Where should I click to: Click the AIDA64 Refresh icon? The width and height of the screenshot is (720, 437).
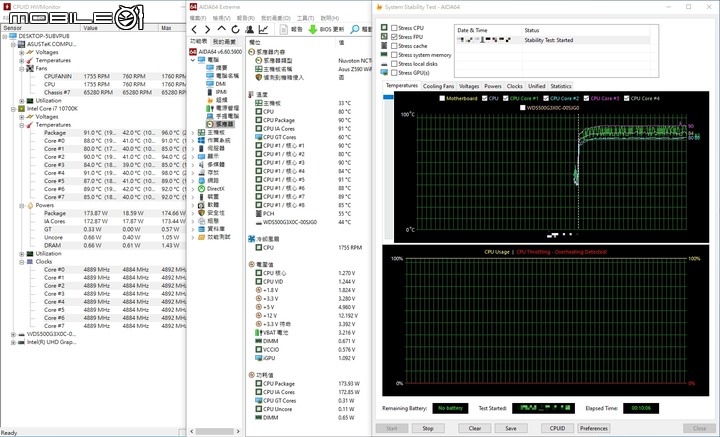tap(235, 29)
